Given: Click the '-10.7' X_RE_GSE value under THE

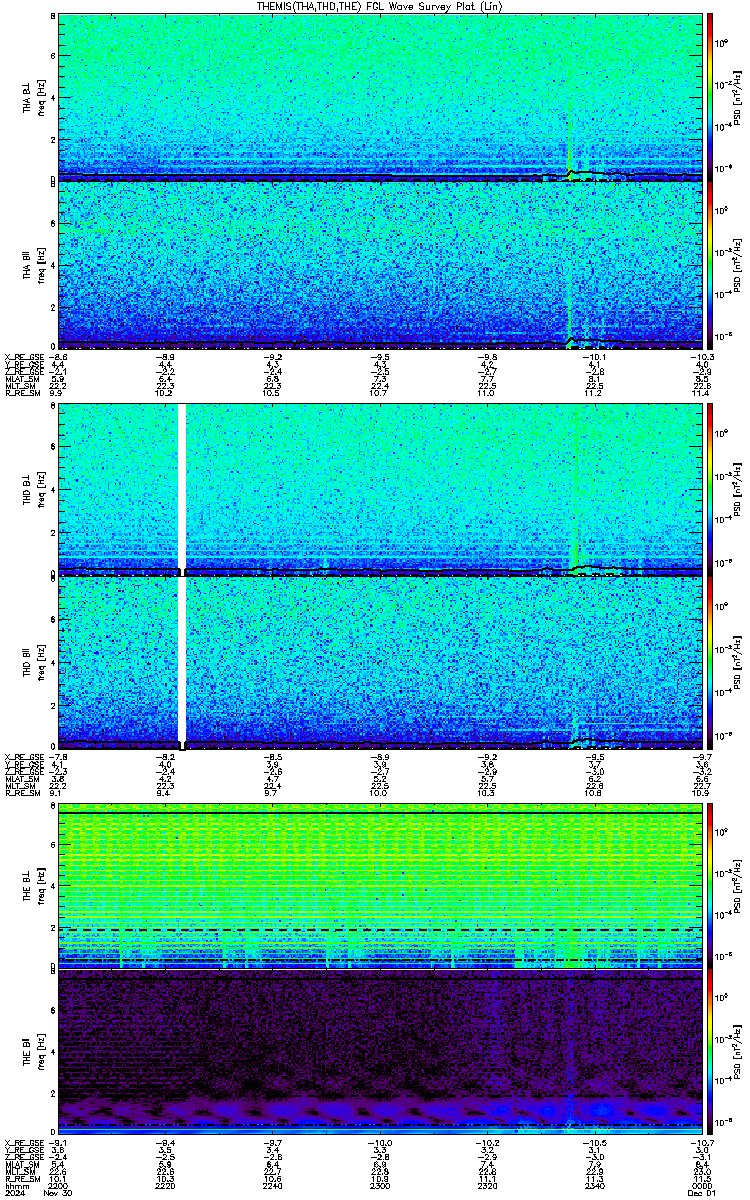Looking at the screenshot, I should pos(703,1142).
